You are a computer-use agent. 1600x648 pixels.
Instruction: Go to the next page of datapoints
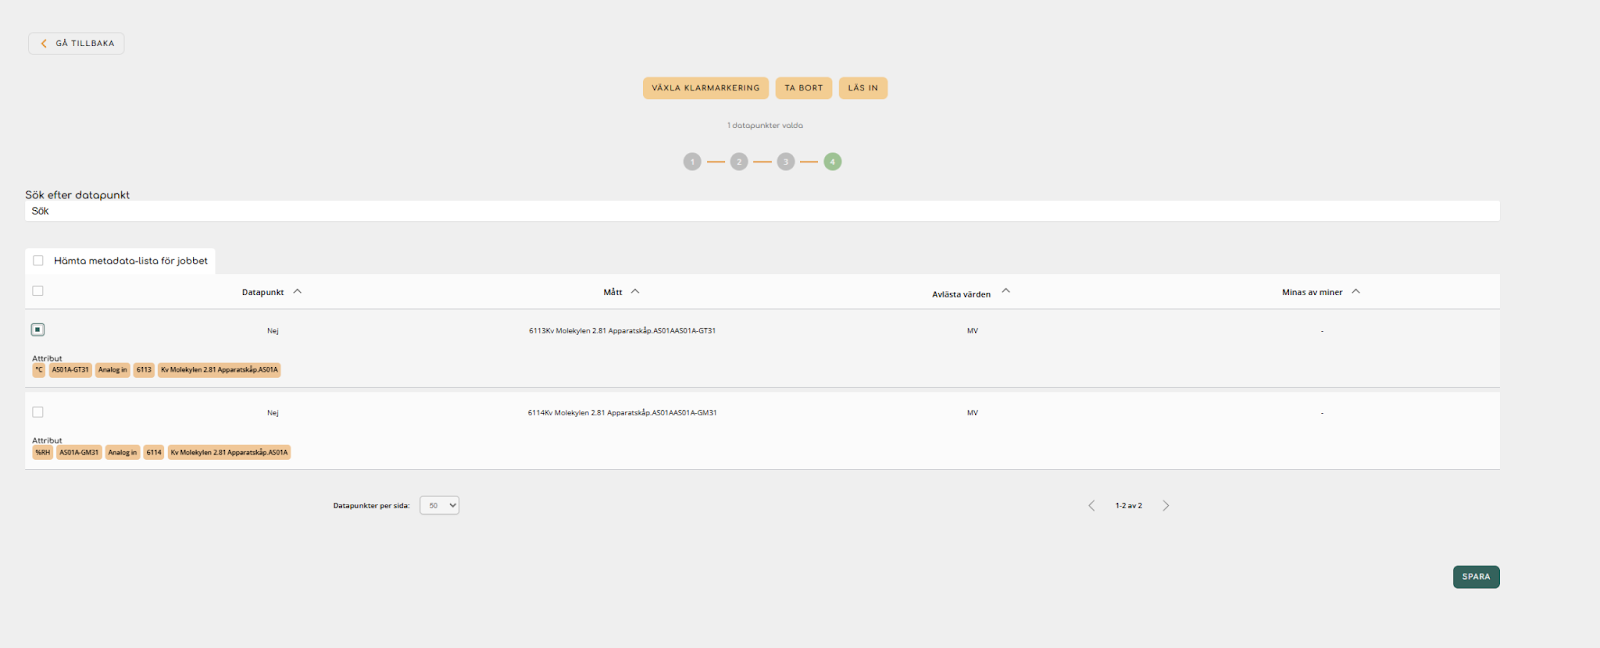[1166, 506]
